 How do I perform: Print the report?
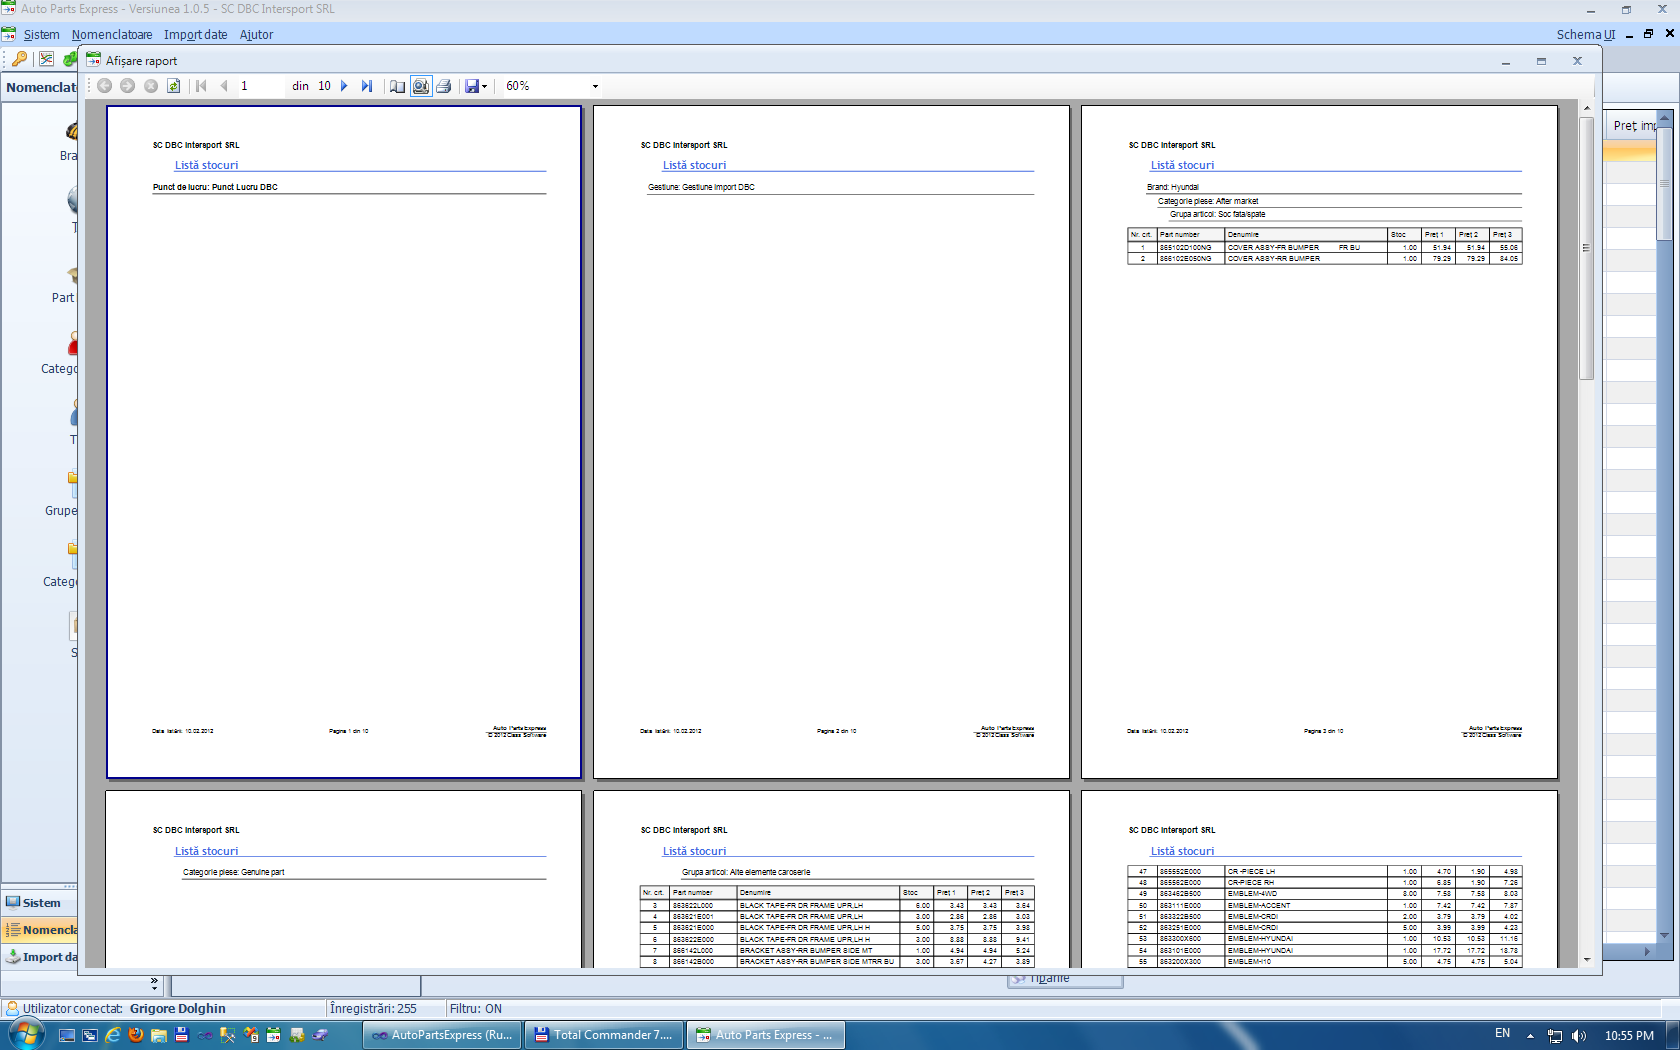point(444,86)
